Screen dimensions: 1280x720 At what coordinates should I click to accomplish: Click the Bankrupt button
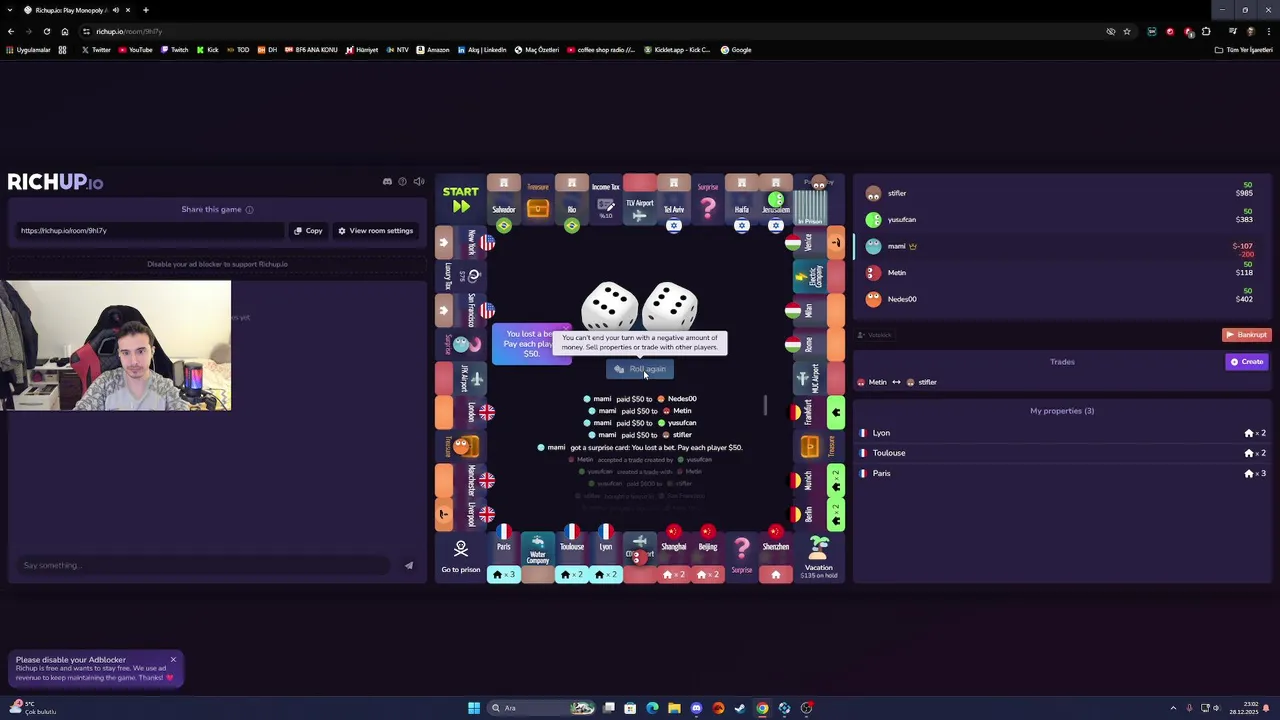pos(1246,335)
